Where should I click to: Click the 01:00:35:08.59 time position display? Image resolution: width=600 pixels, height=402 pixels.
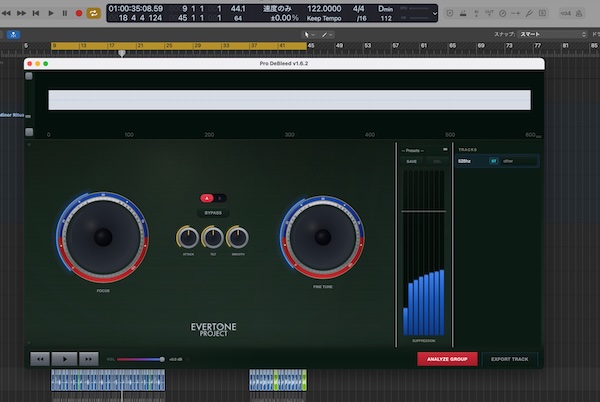click(x=135, y=8)
